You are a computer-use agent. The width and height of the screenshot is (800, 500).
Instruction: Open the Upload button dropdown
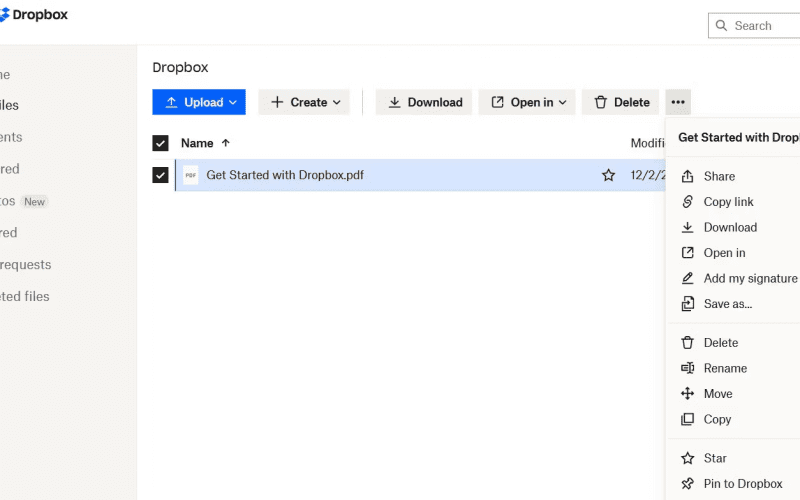coord(198,102)
